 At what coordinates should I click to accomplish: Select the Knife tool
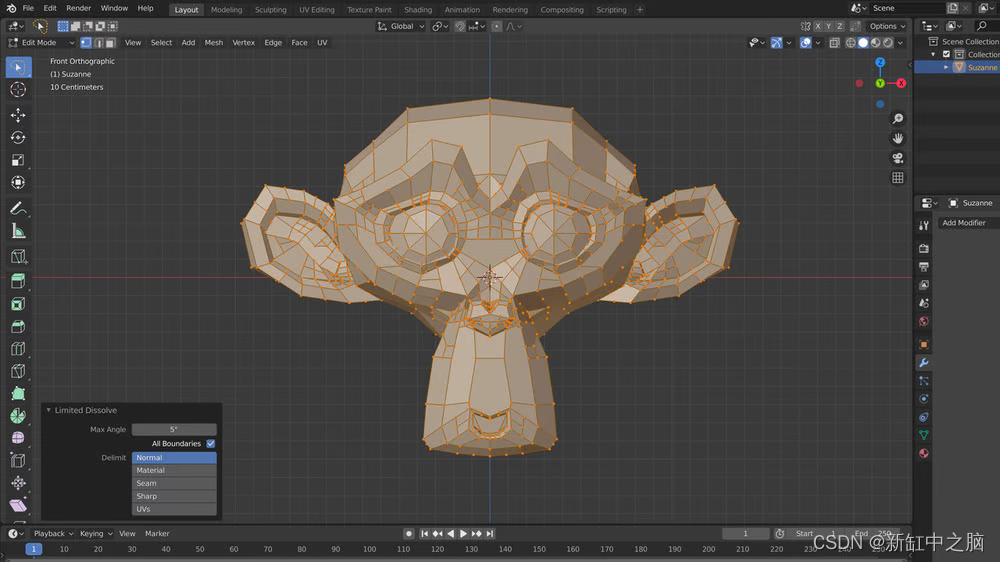click(x=18, y=371)
